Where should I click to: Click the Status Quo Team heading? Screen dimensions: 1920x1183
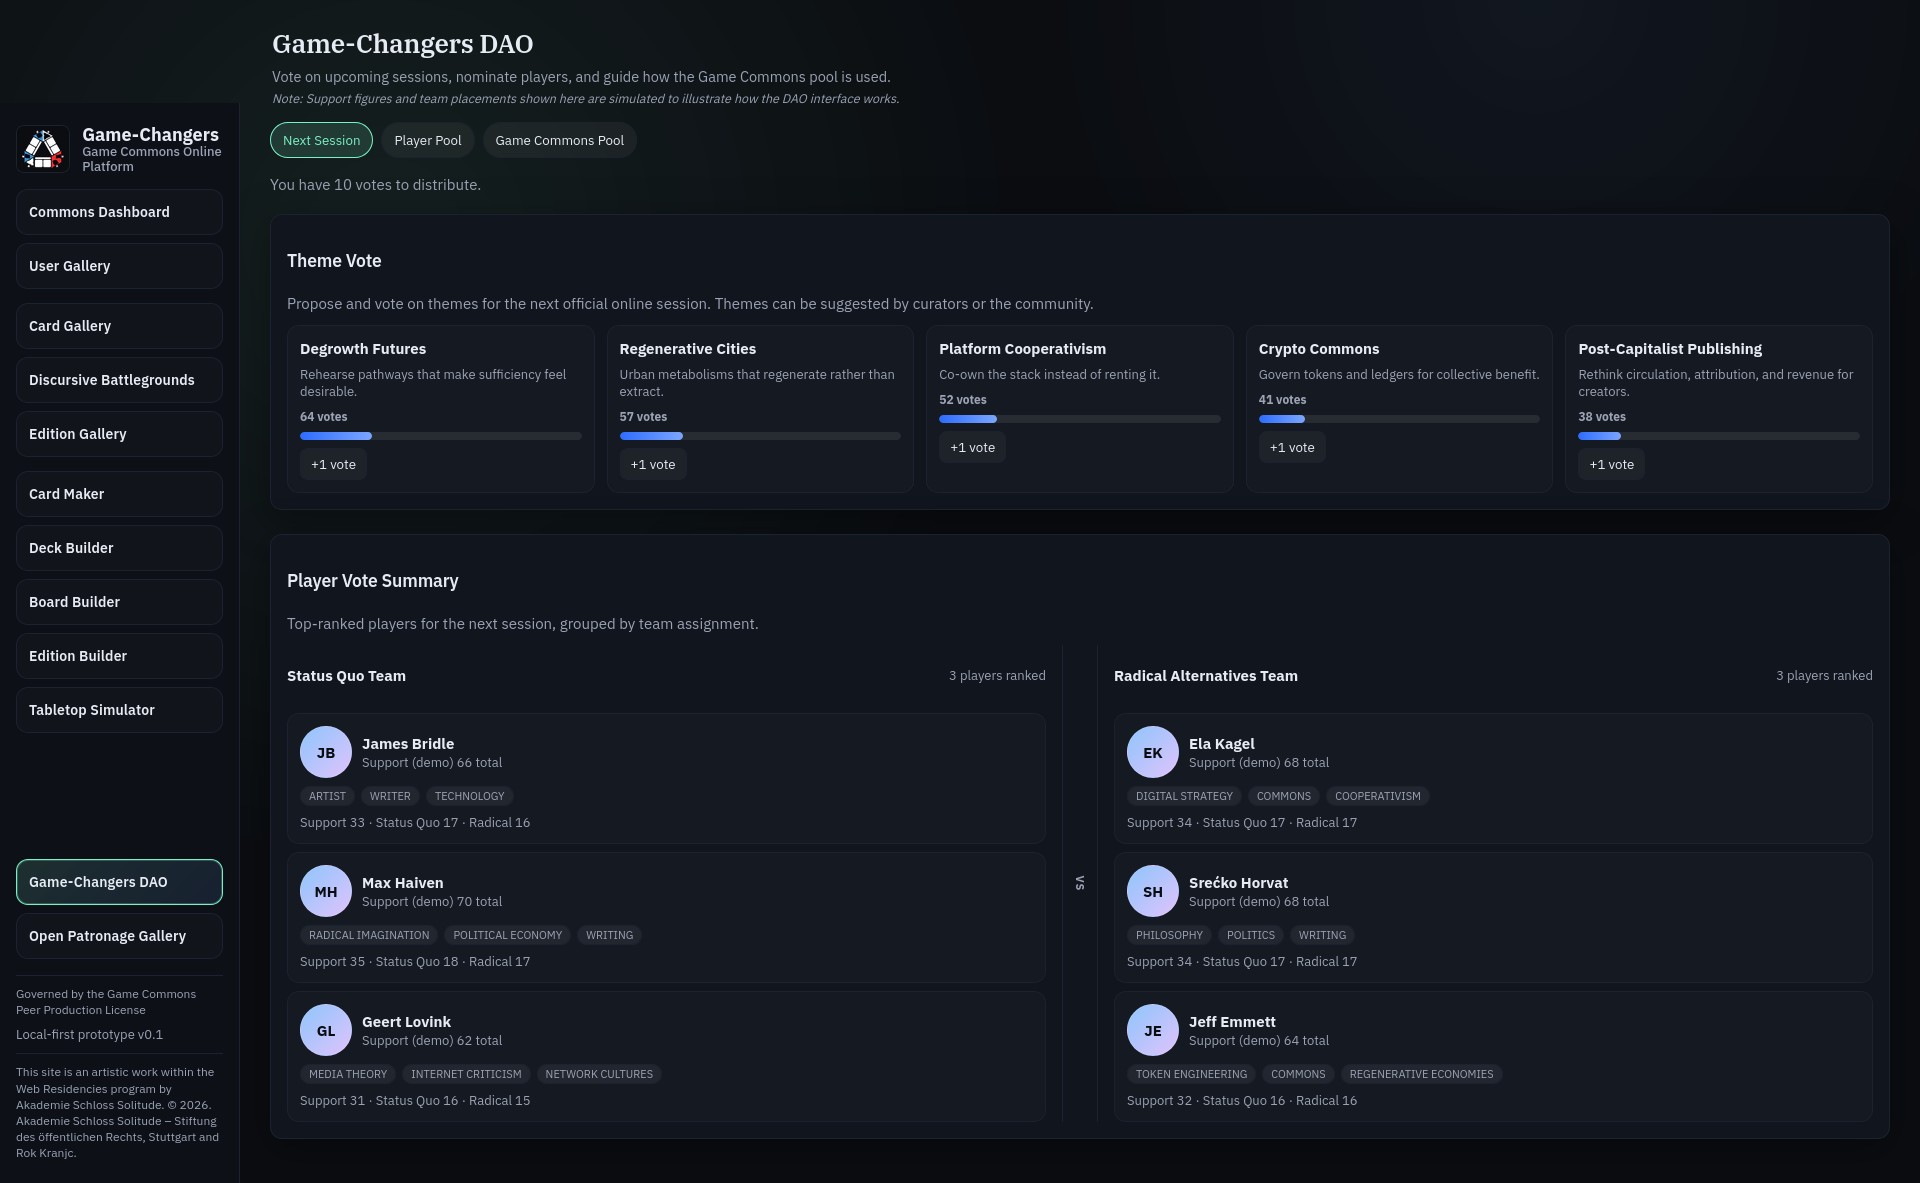click(346, 676)
